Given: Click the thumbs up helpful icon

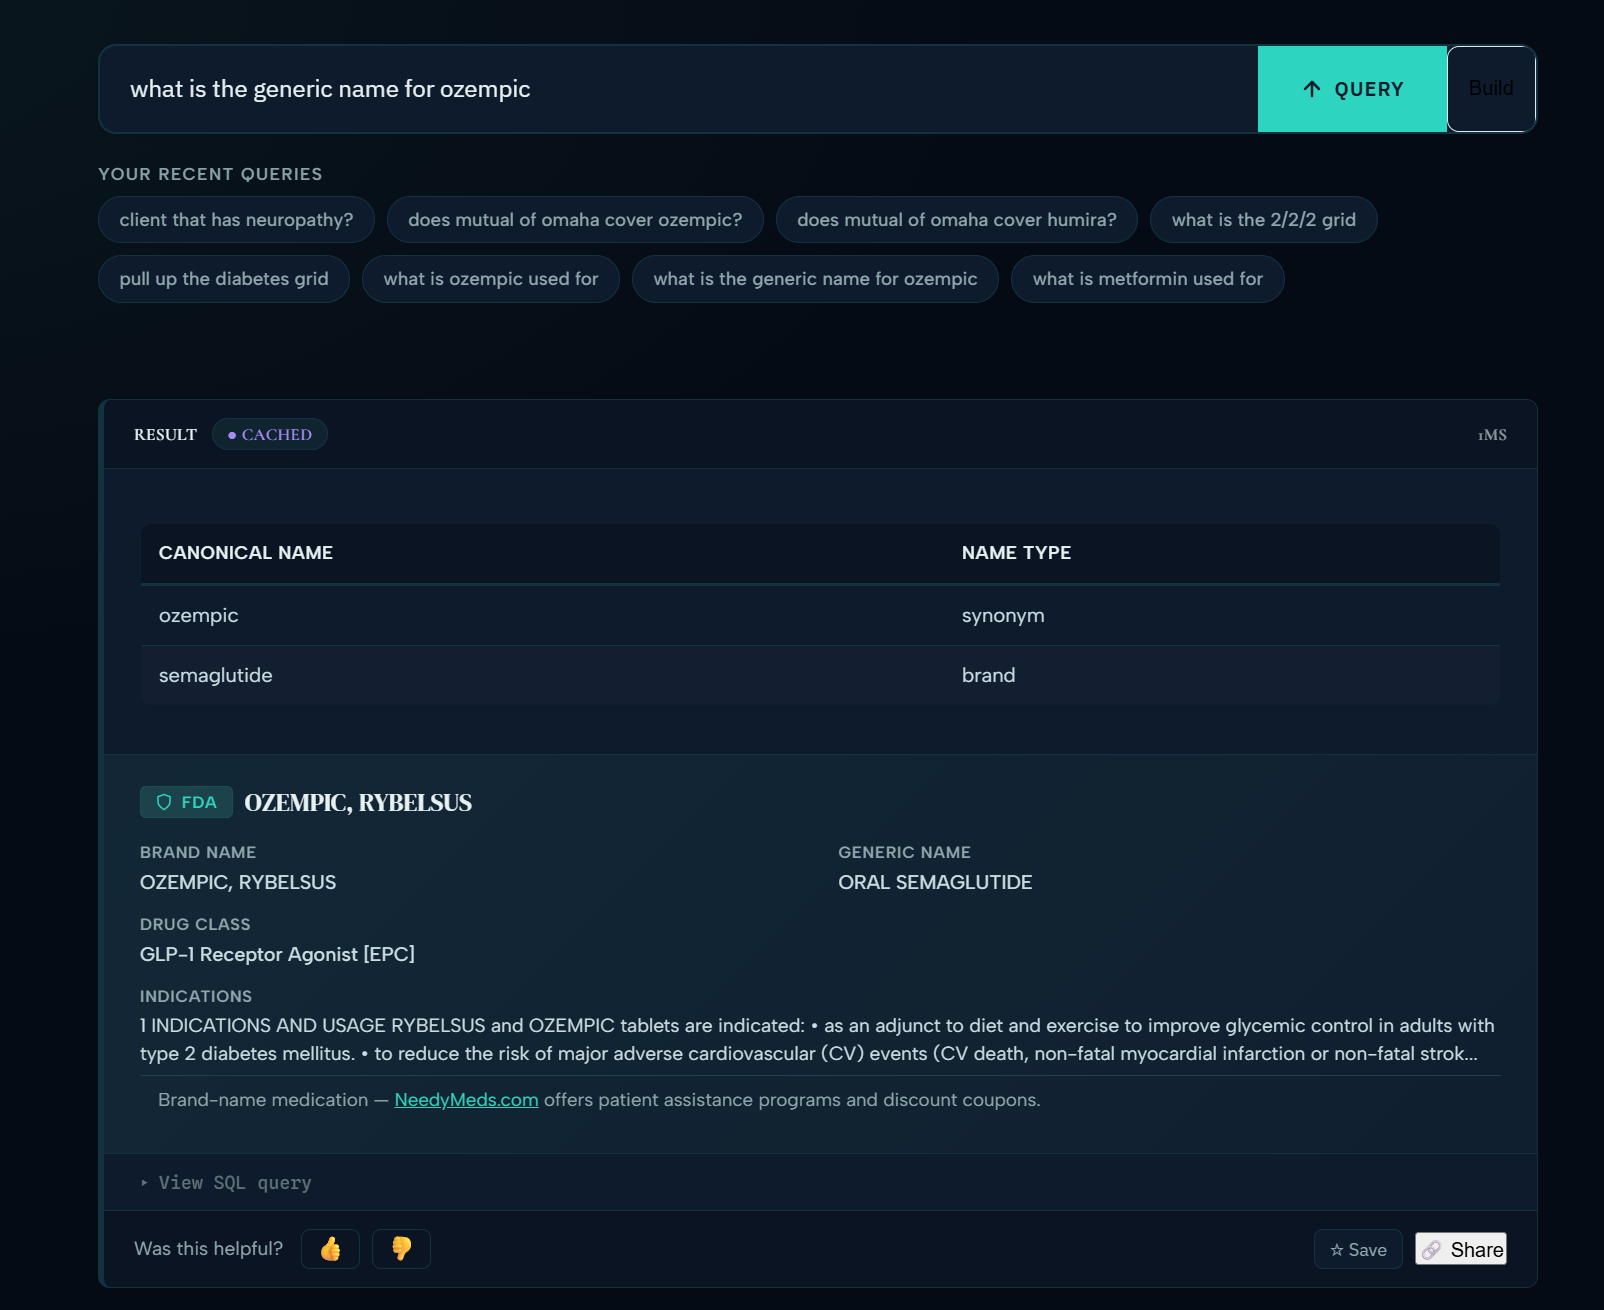Looking at the screenshot, I should click(330, 1249).
